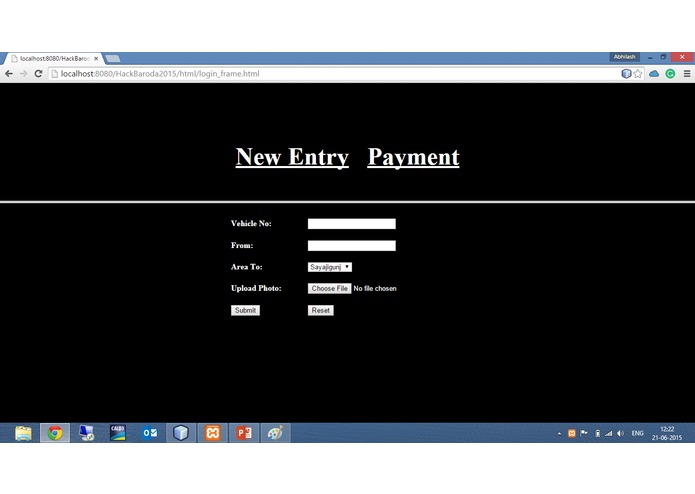This screenshot has height=494, width=695.
Task: Open the Chrome hamburger menu
Action: click(x=687, y=74)
